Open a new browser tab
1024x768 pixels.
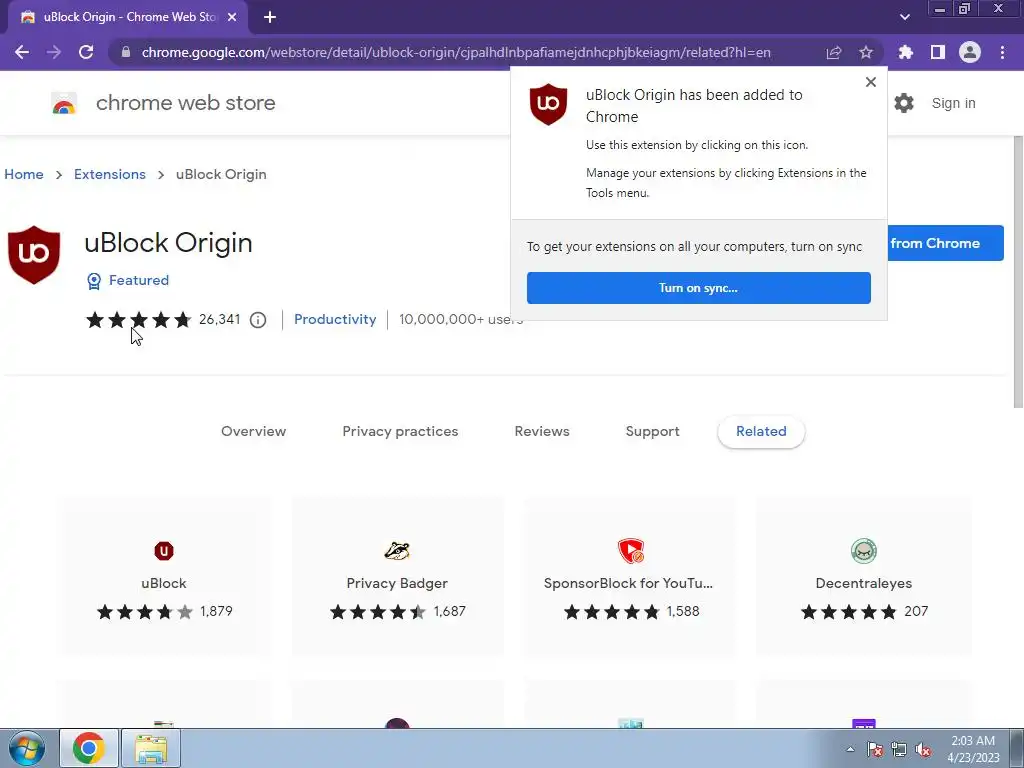click(x=270, y=17)
